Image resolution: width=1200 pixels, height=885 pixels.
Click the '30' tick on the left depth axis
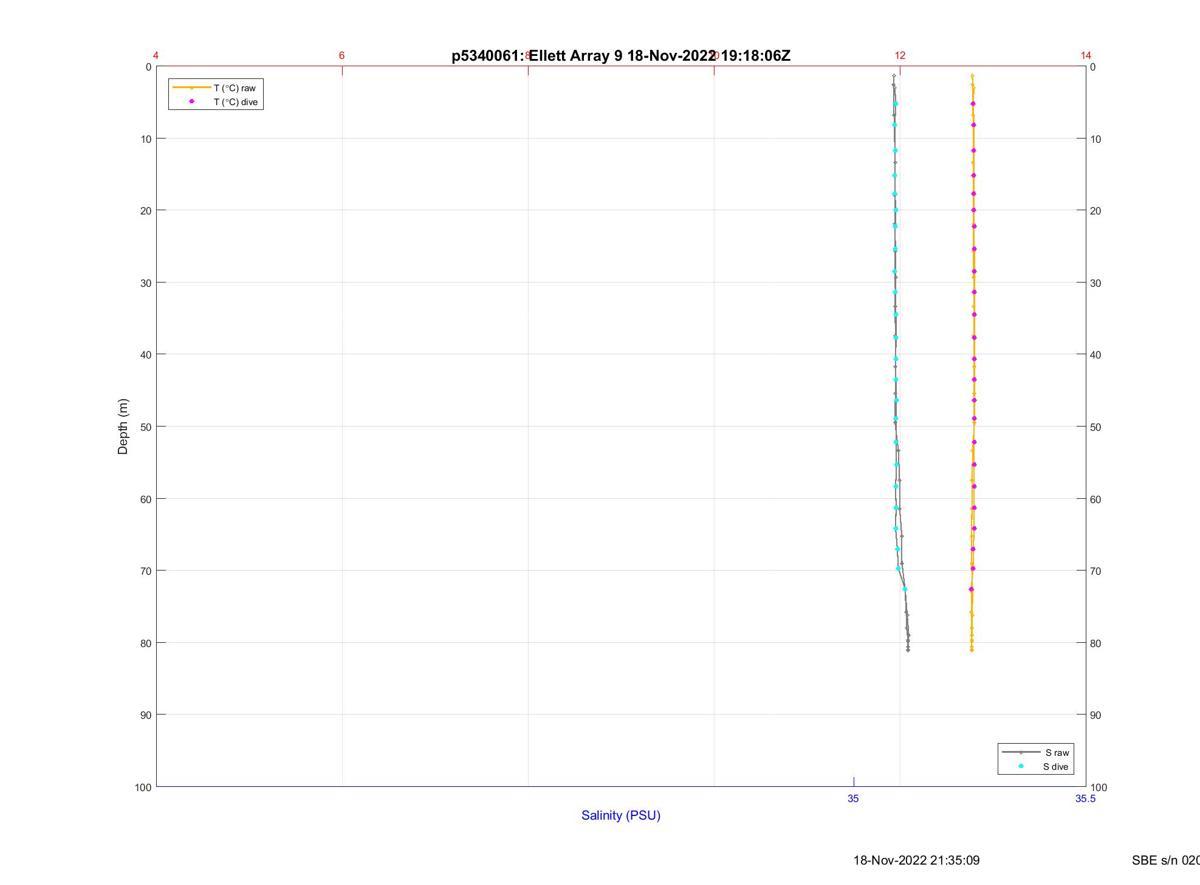tap(145, 283)
